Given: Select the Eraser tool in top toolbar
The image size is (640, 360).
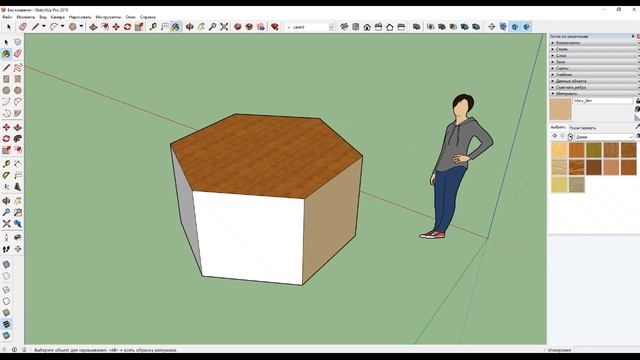Looking at the screenshot, I should pyautogui.click(x=23, y=27).
